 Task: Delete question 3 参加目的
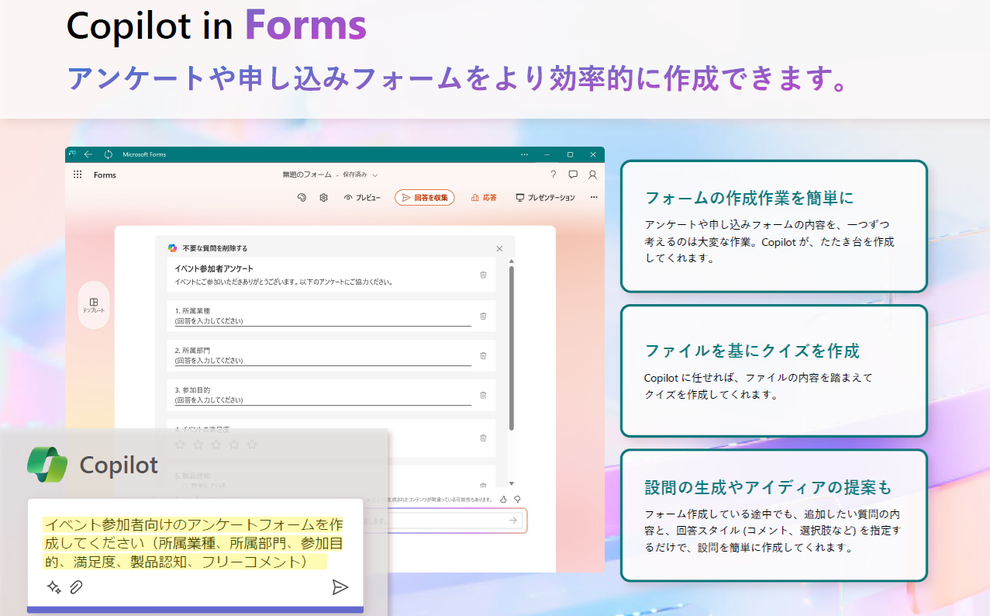pos(483,396)
